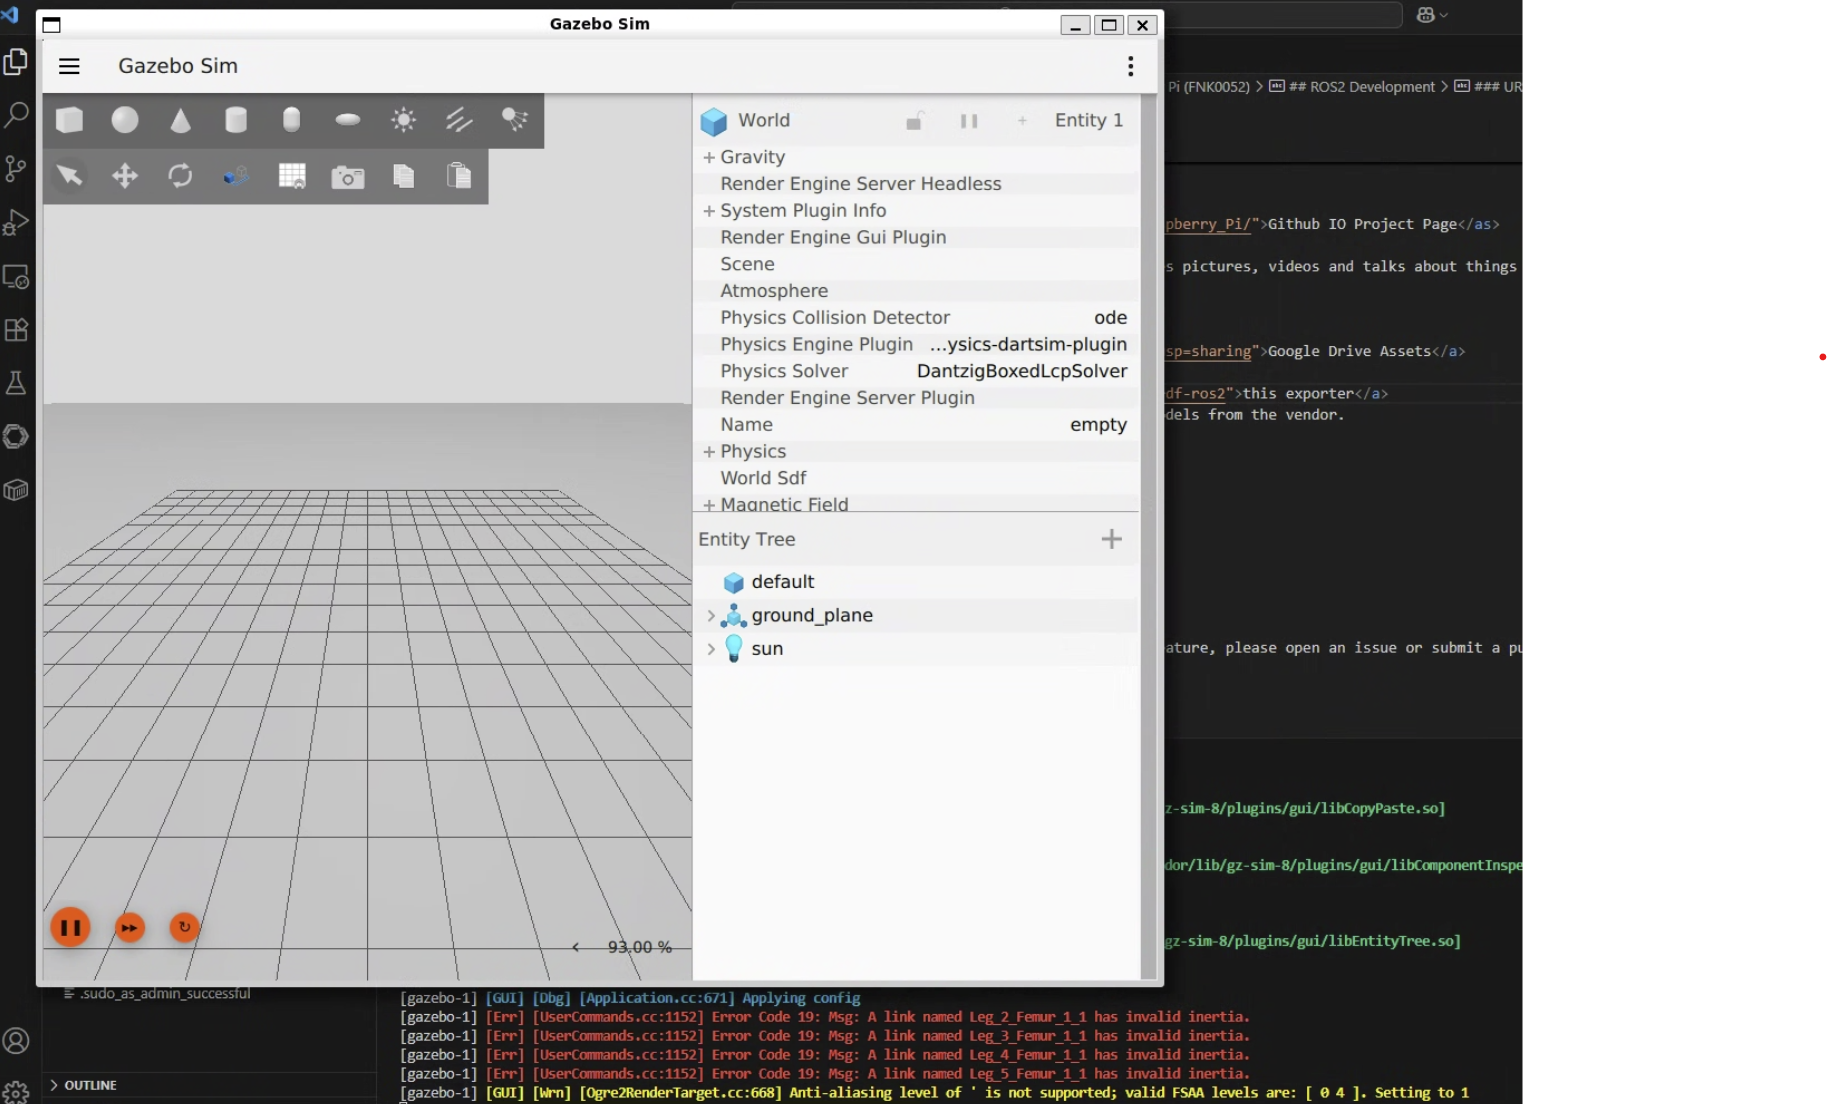The height and width of the screenshot is (1104, 1827).
Task: Step the simulation forward
Action: (x=129, y=927)
